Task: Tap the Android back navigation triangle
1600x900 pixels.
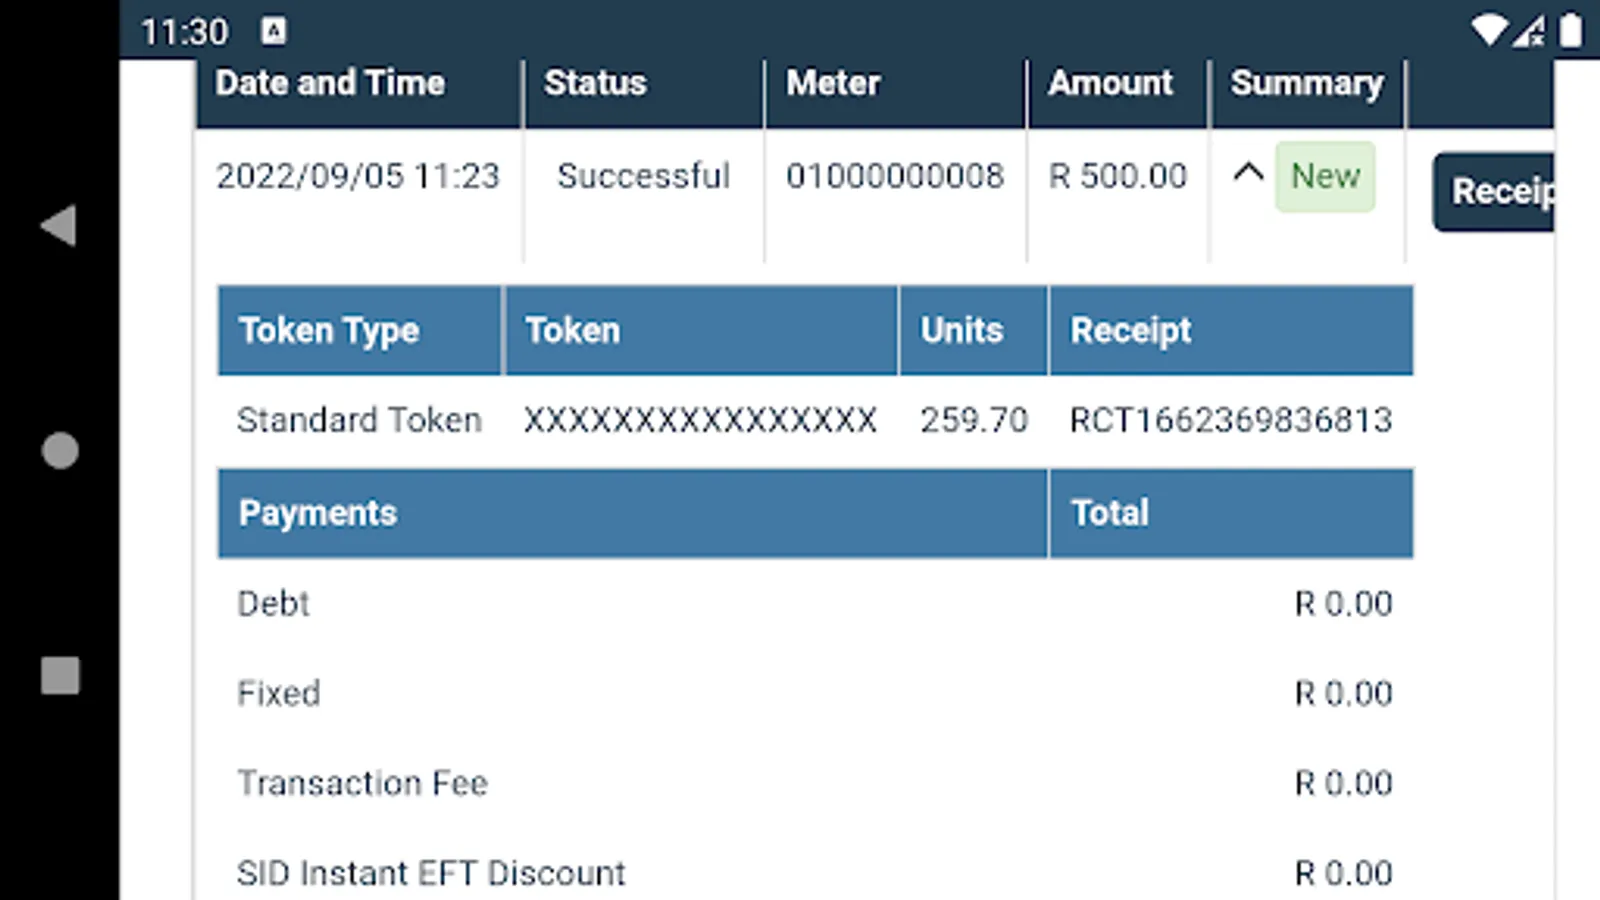Action: coord(59,225)
